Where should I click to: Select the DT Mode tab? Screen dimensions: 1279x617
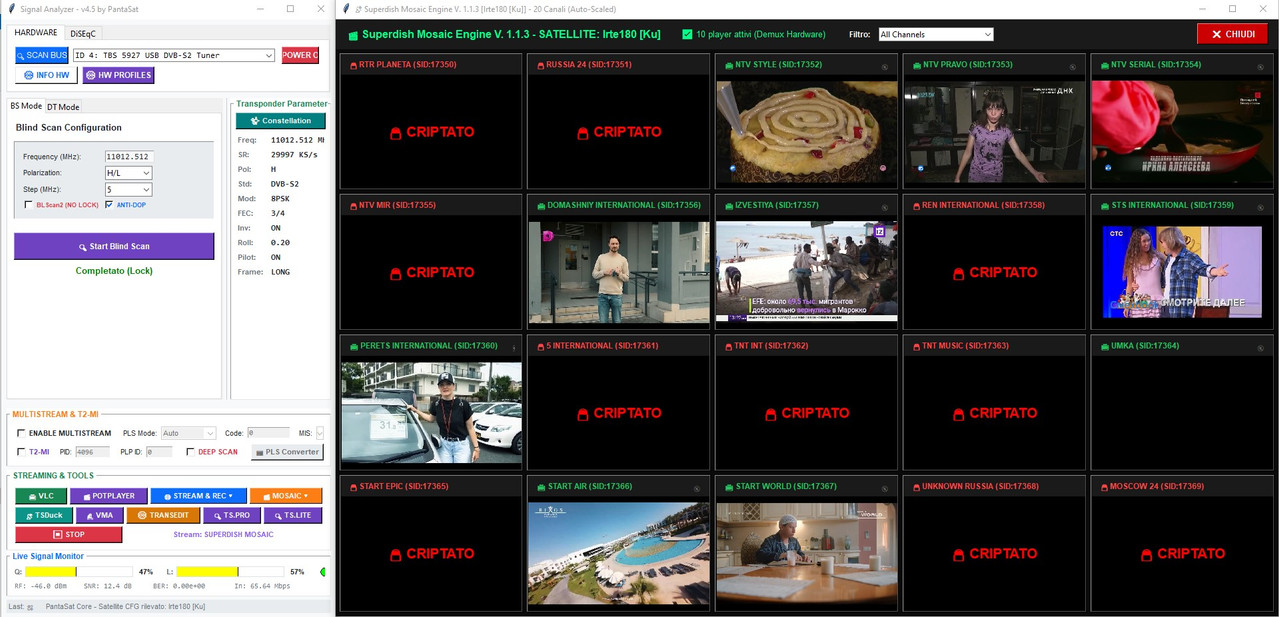(x=63, y=107)
